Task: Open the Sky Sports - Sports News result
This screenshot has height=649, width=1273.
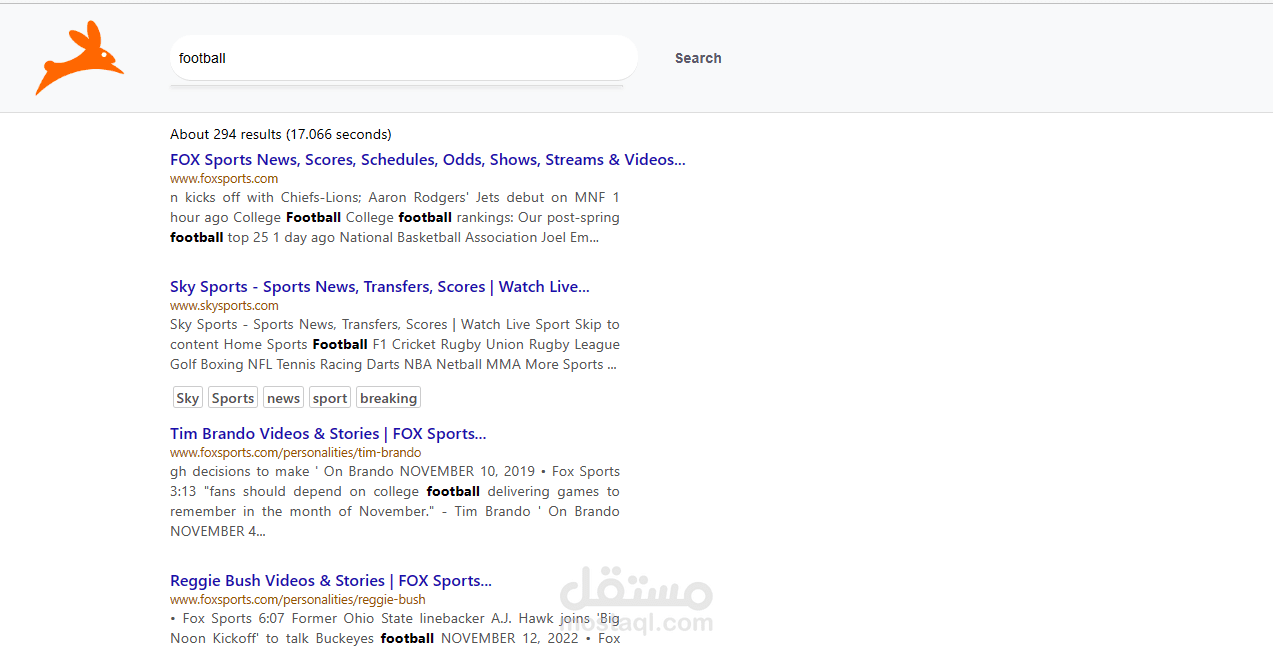Action: [380, 287]
